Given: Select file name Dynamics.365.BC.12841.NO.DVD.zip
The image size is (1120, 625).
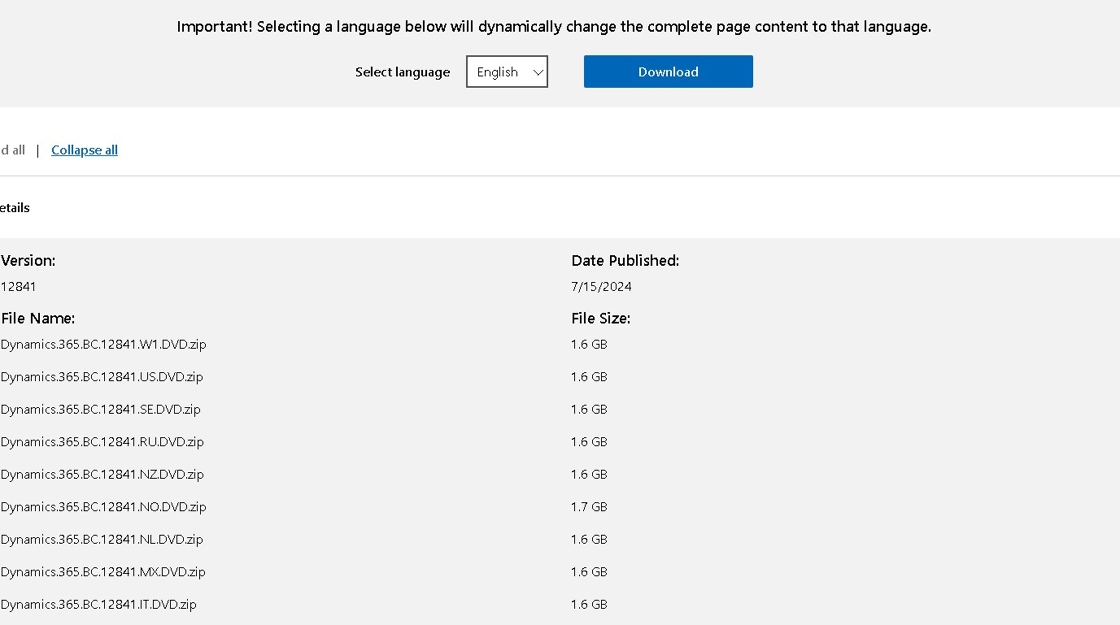Looking at the screenshot, I should [x=103, y=506].
